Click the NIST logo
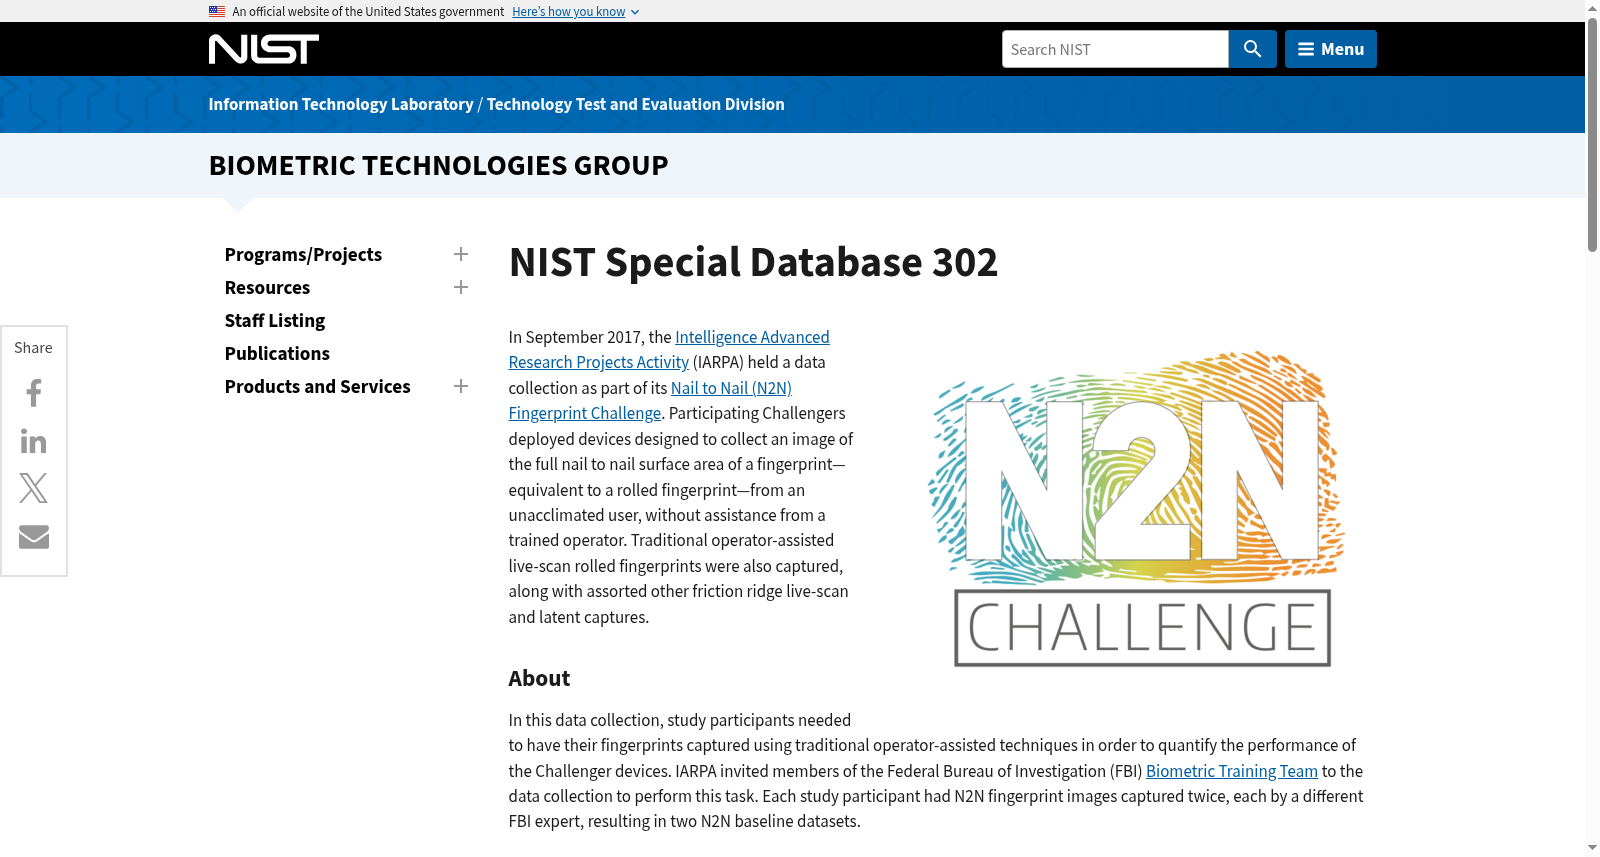Image resolution: width=1600 pixels, height=857 pixels. (264, 49)
